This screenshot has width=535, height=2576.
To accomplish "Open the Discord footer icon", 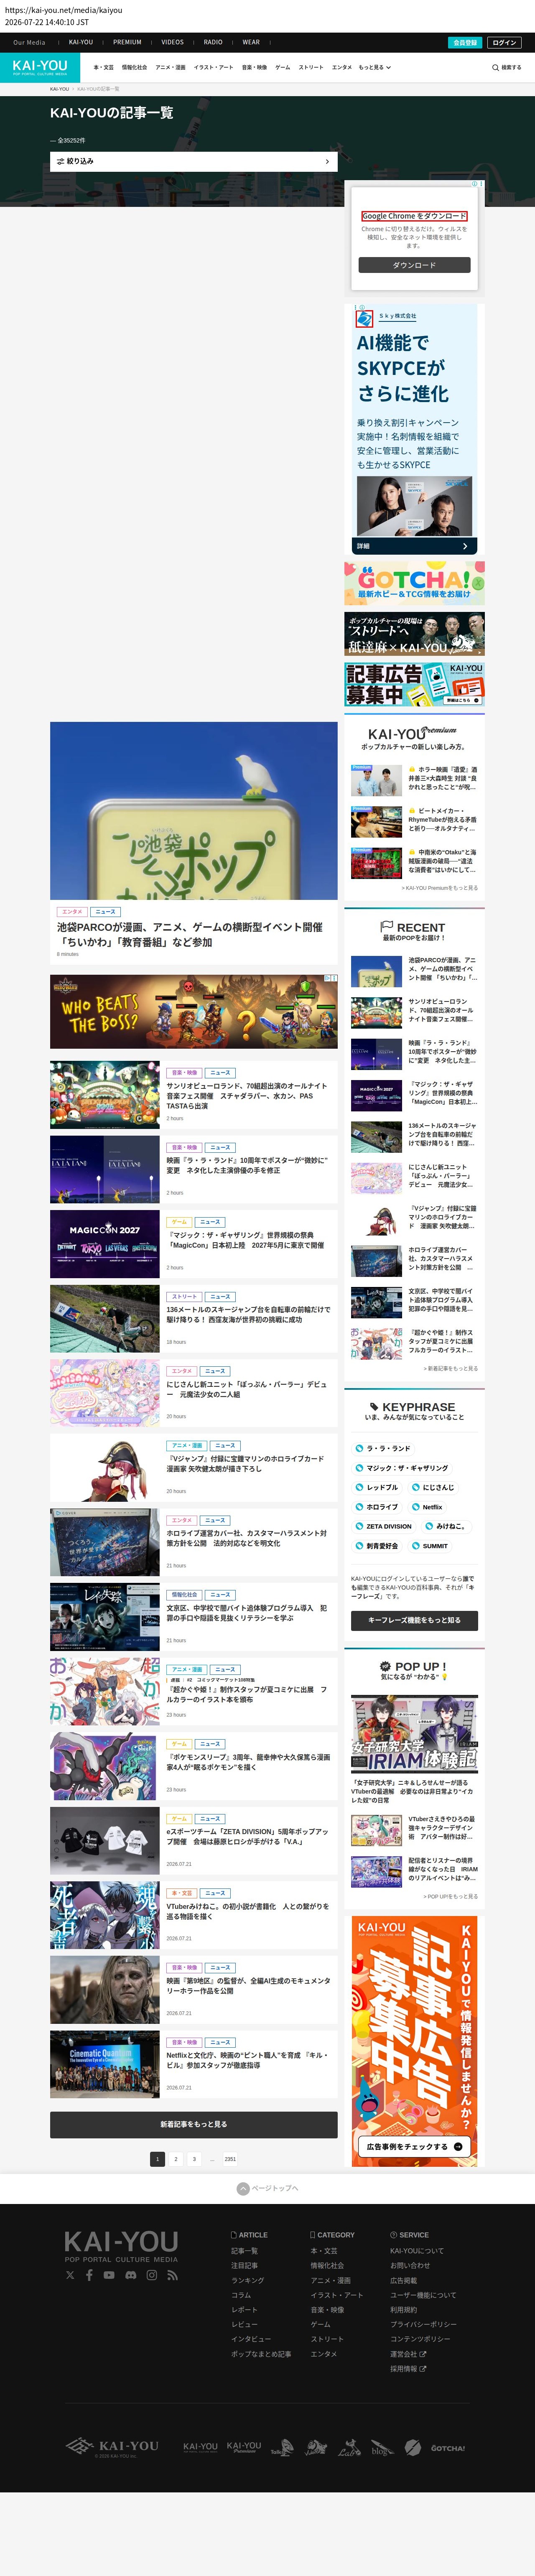I will (130, 2275).
